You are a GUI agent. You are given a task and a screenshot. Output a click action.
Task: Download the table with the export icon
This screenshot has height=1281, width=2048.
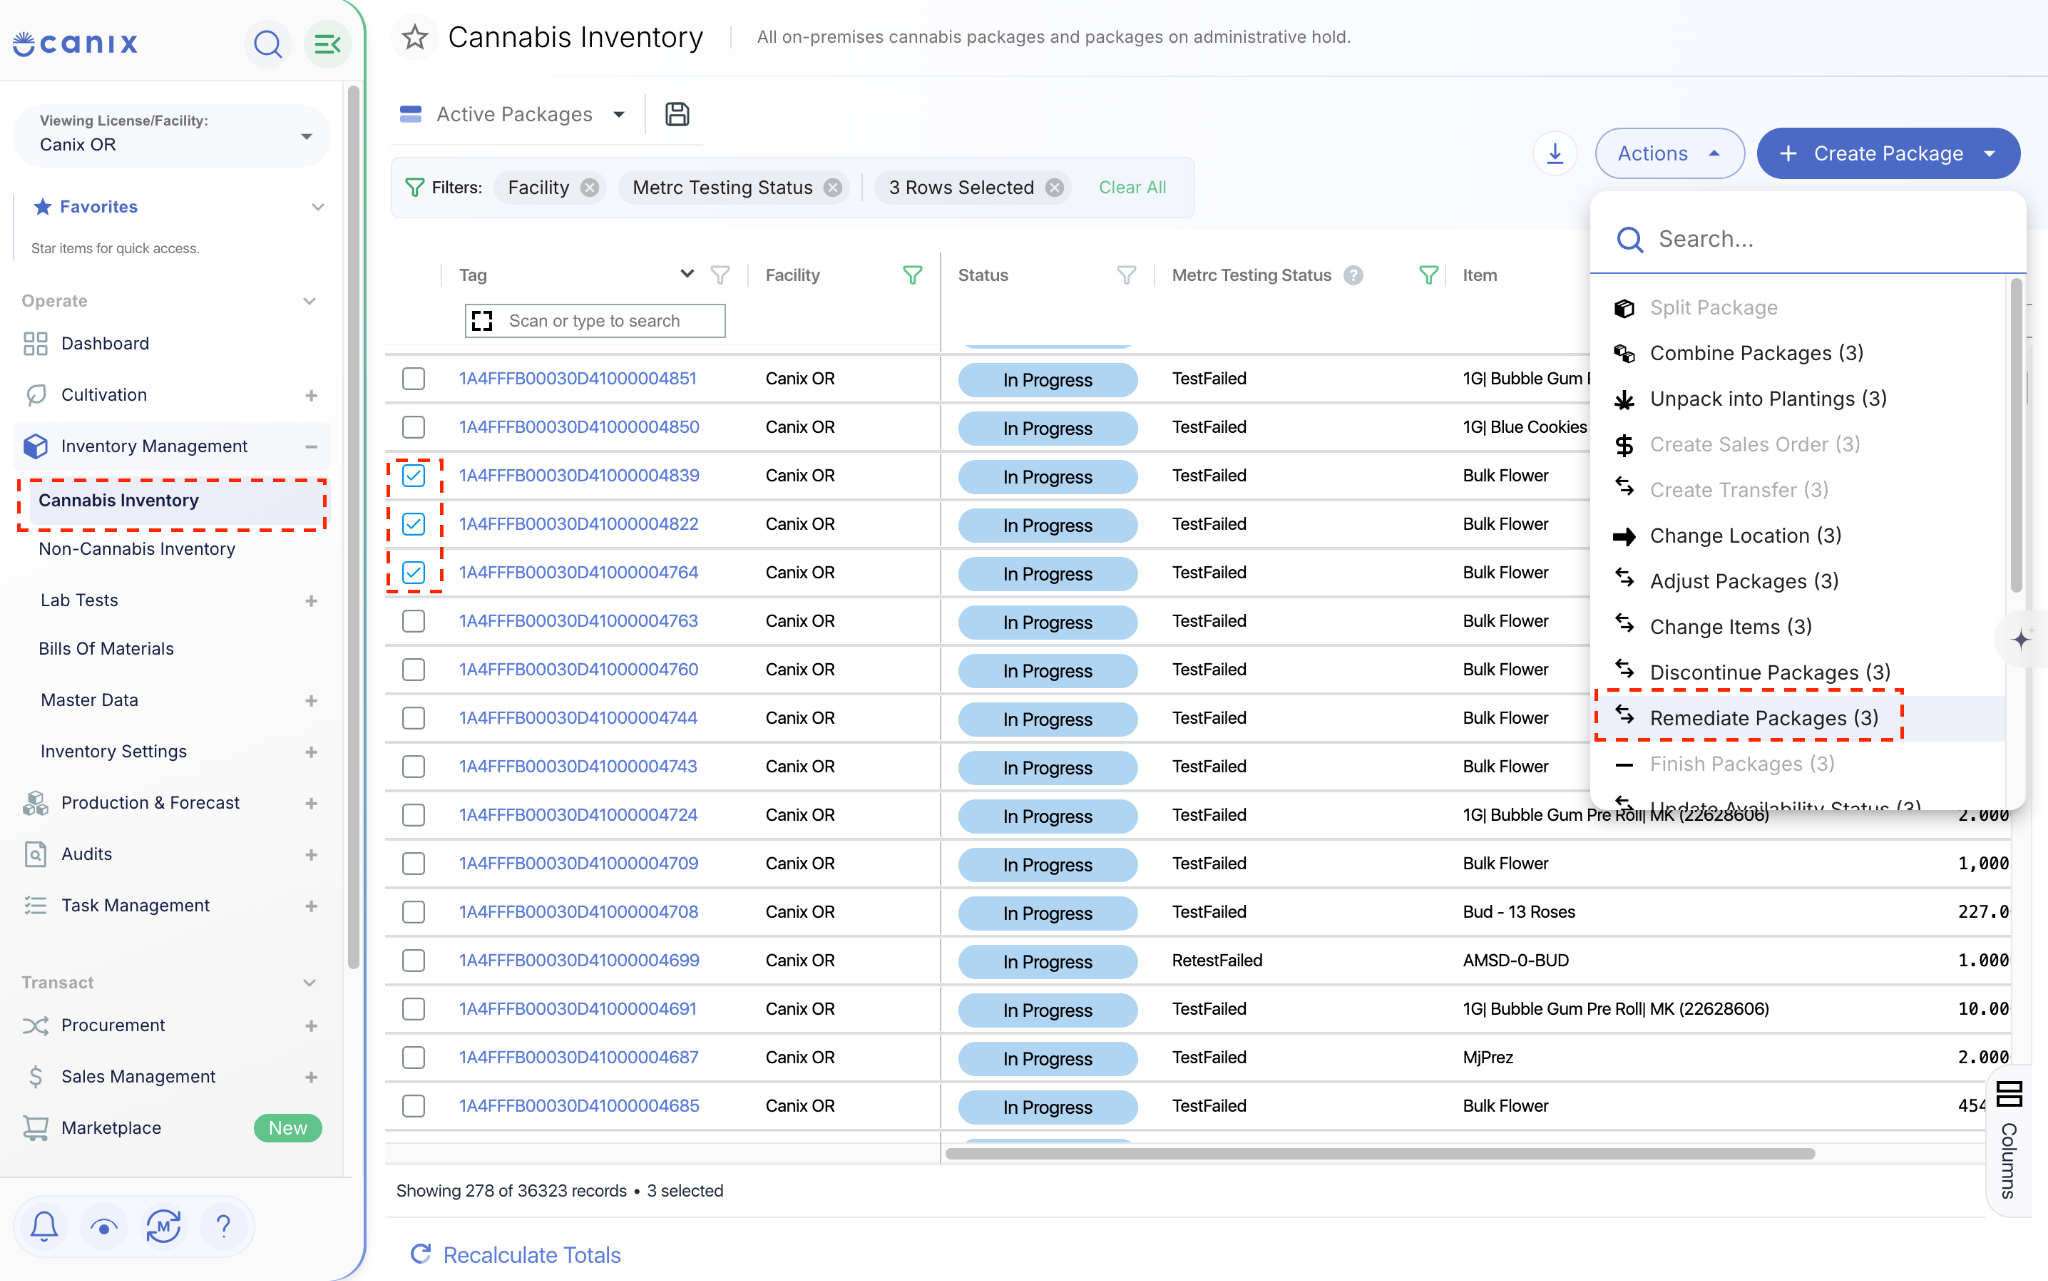[1555, 153]
